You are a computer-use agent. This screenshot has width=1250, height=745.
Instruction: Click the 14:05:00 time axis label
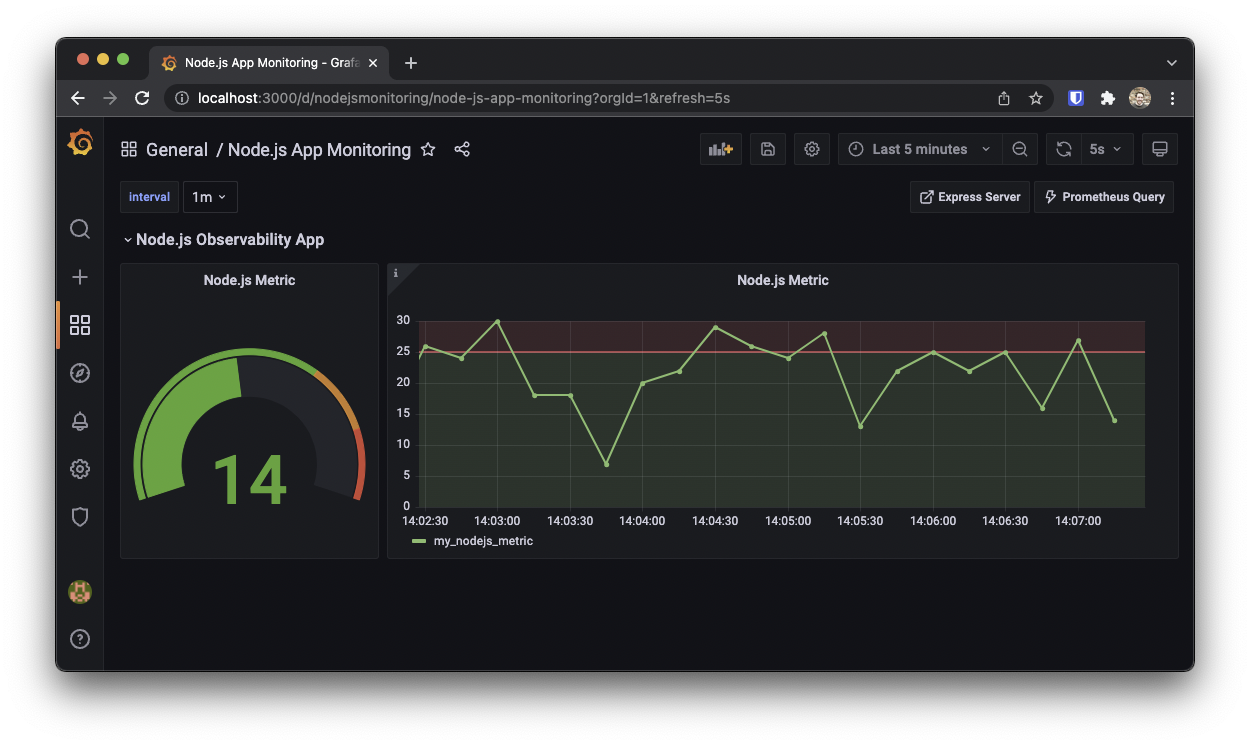point(787,521)
